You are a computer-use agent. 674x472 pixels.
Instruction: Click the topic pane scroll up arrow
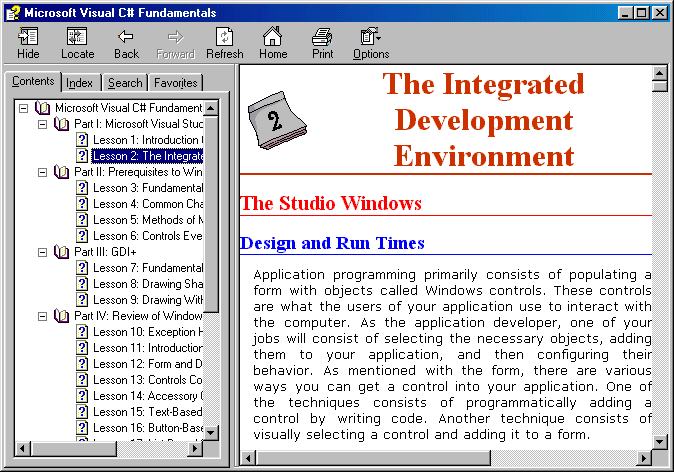point(659,73)
